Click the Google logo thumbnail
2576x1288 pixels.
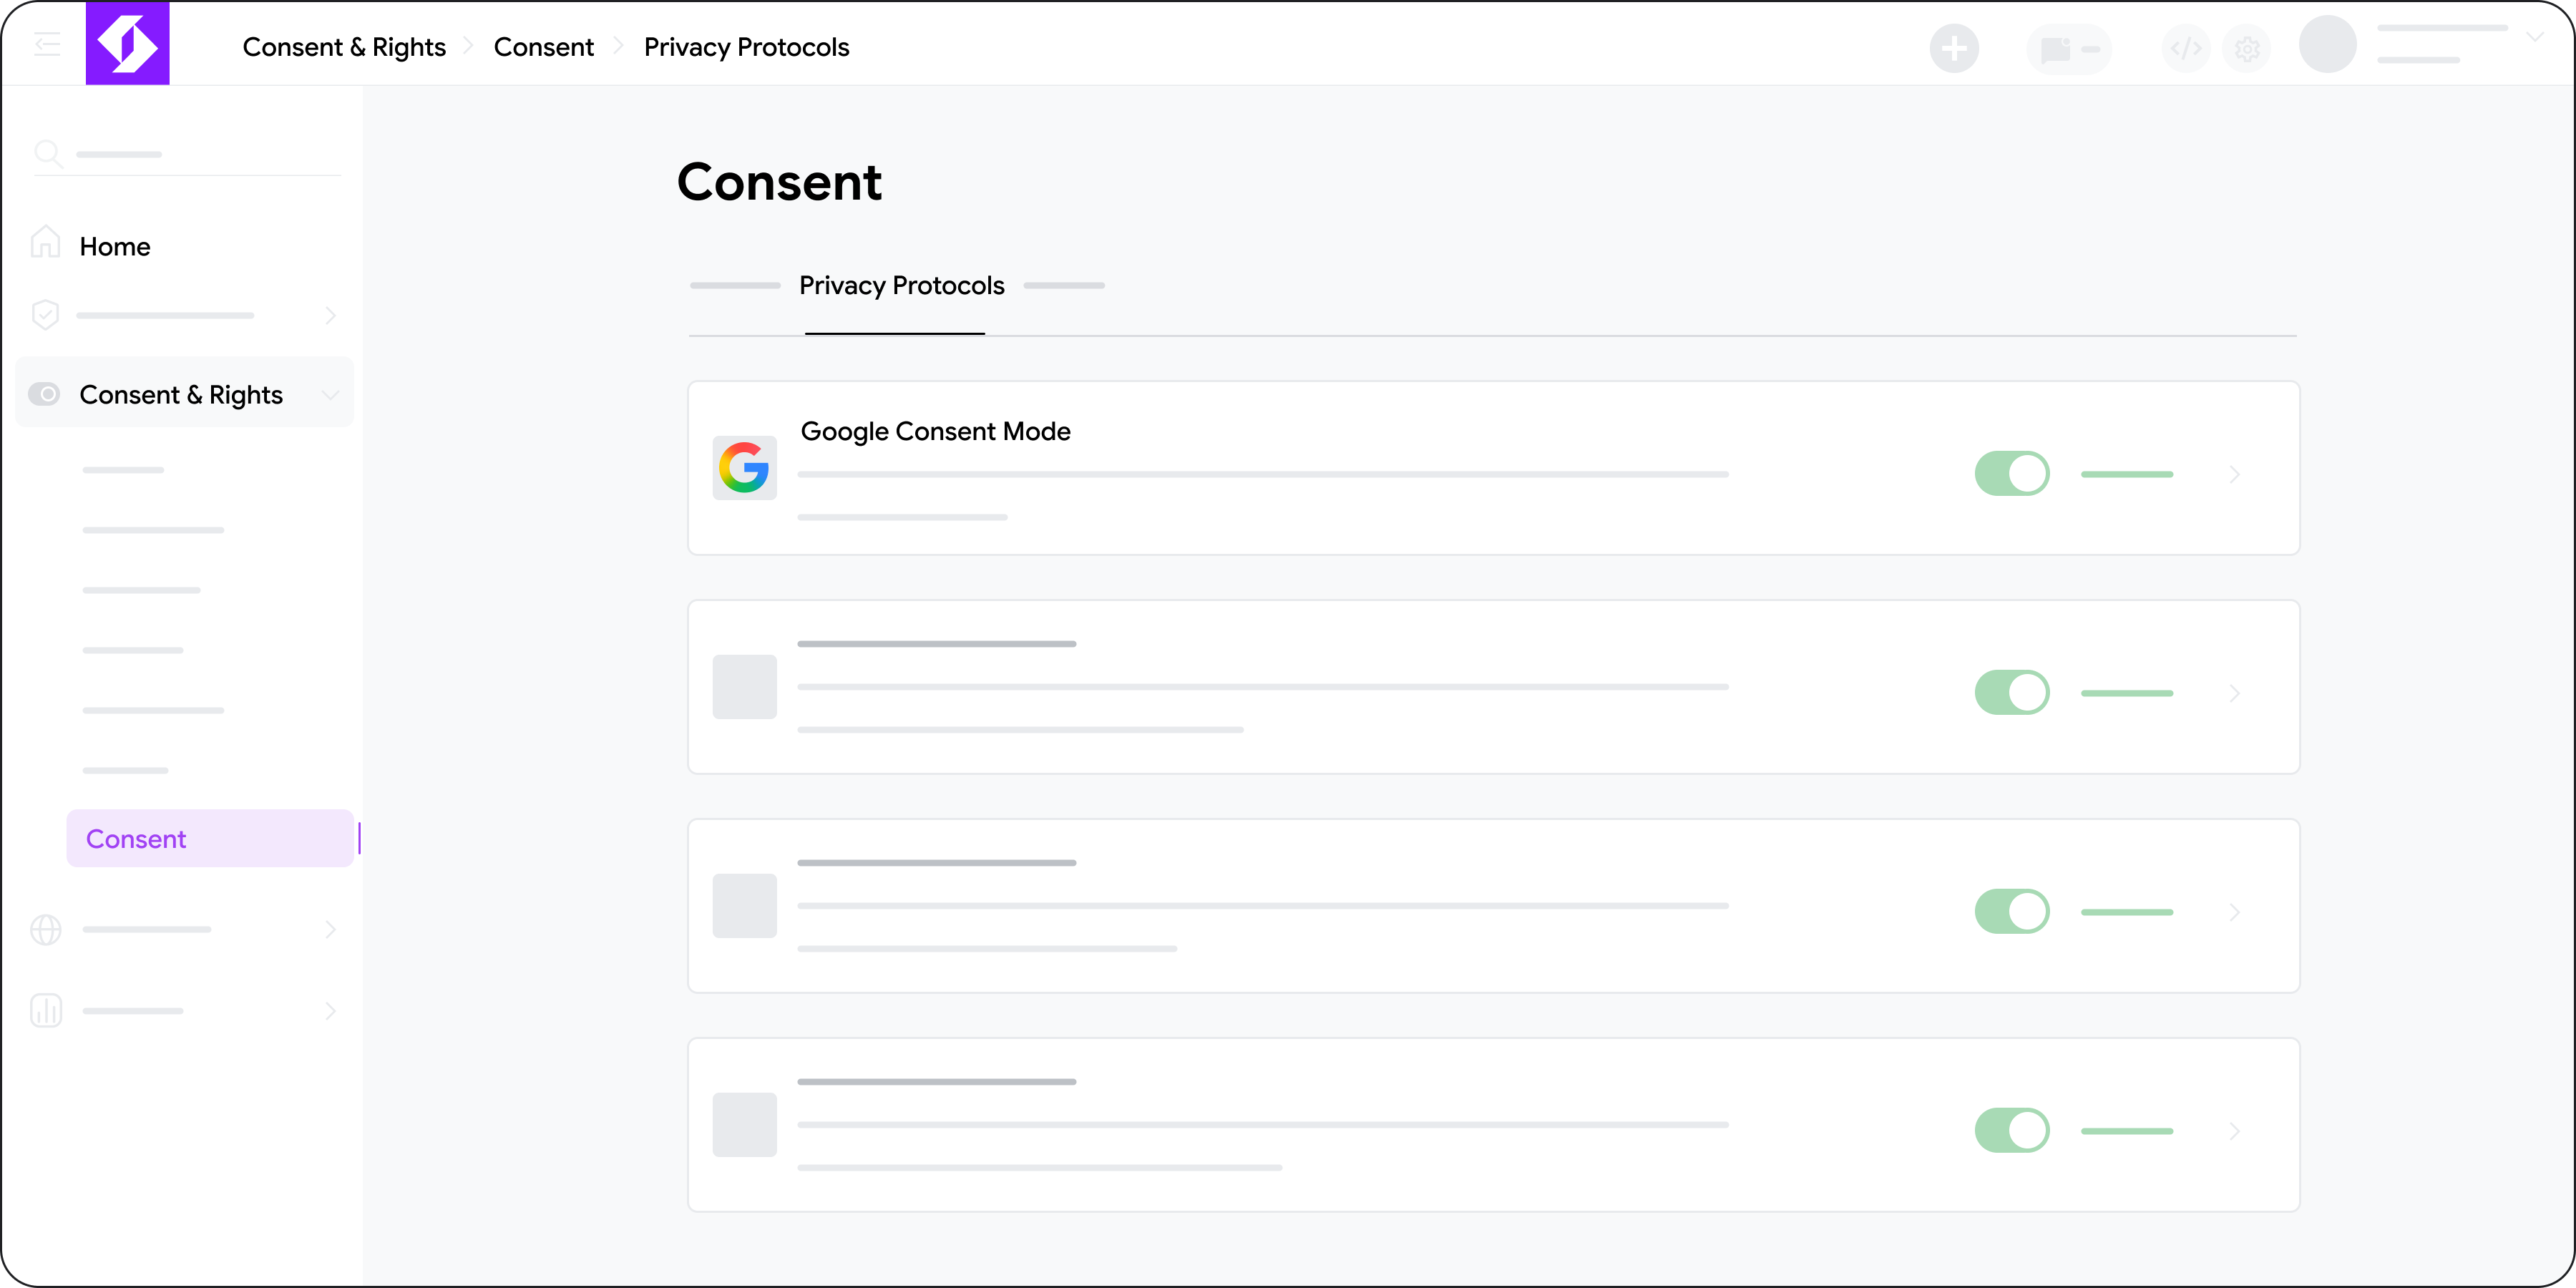pyautogui.click(x=744, y=468)
